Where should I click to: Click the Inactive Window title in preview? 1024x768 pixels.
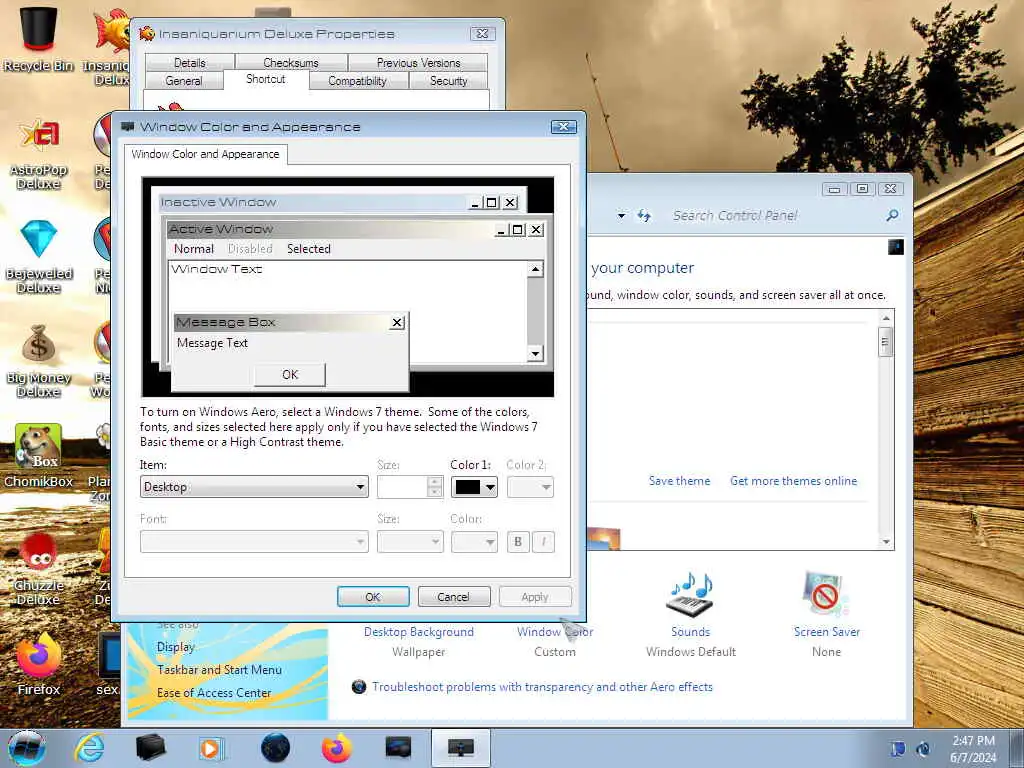pyautogui.click(x=219, y=202)
